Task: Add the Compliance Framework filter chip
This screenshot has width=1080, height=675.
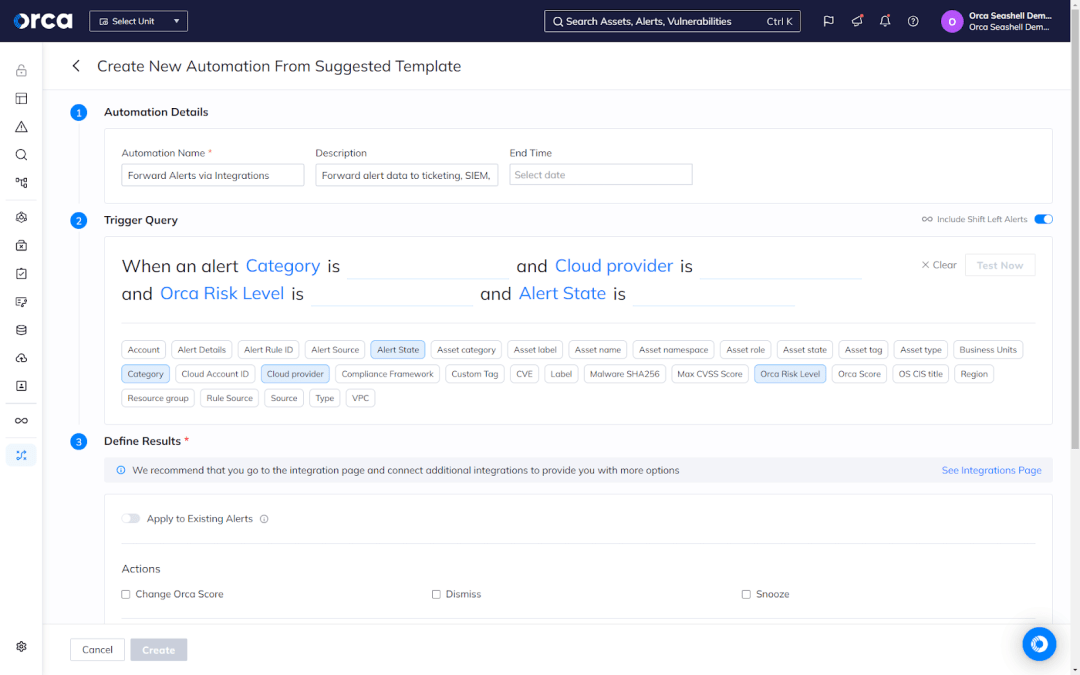Action: pyautogui.click(x=387, y=374)
